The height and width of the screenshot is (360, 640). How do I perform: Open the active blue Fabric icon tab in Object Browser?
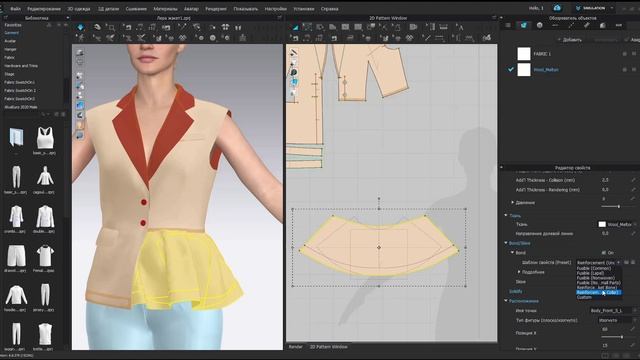click(524, 25)
